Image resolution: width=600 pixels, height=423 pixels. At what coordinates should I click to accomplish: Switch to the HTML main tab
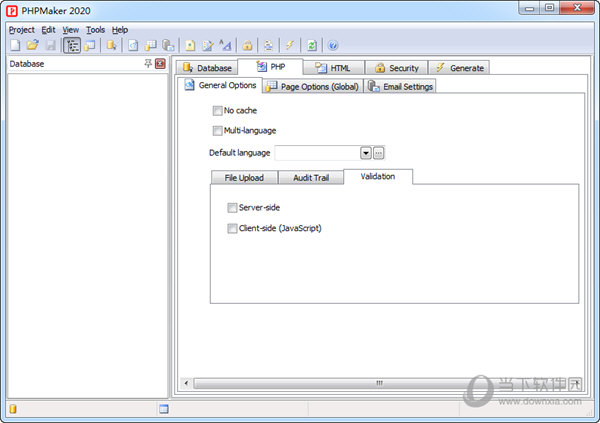[333, 68]
